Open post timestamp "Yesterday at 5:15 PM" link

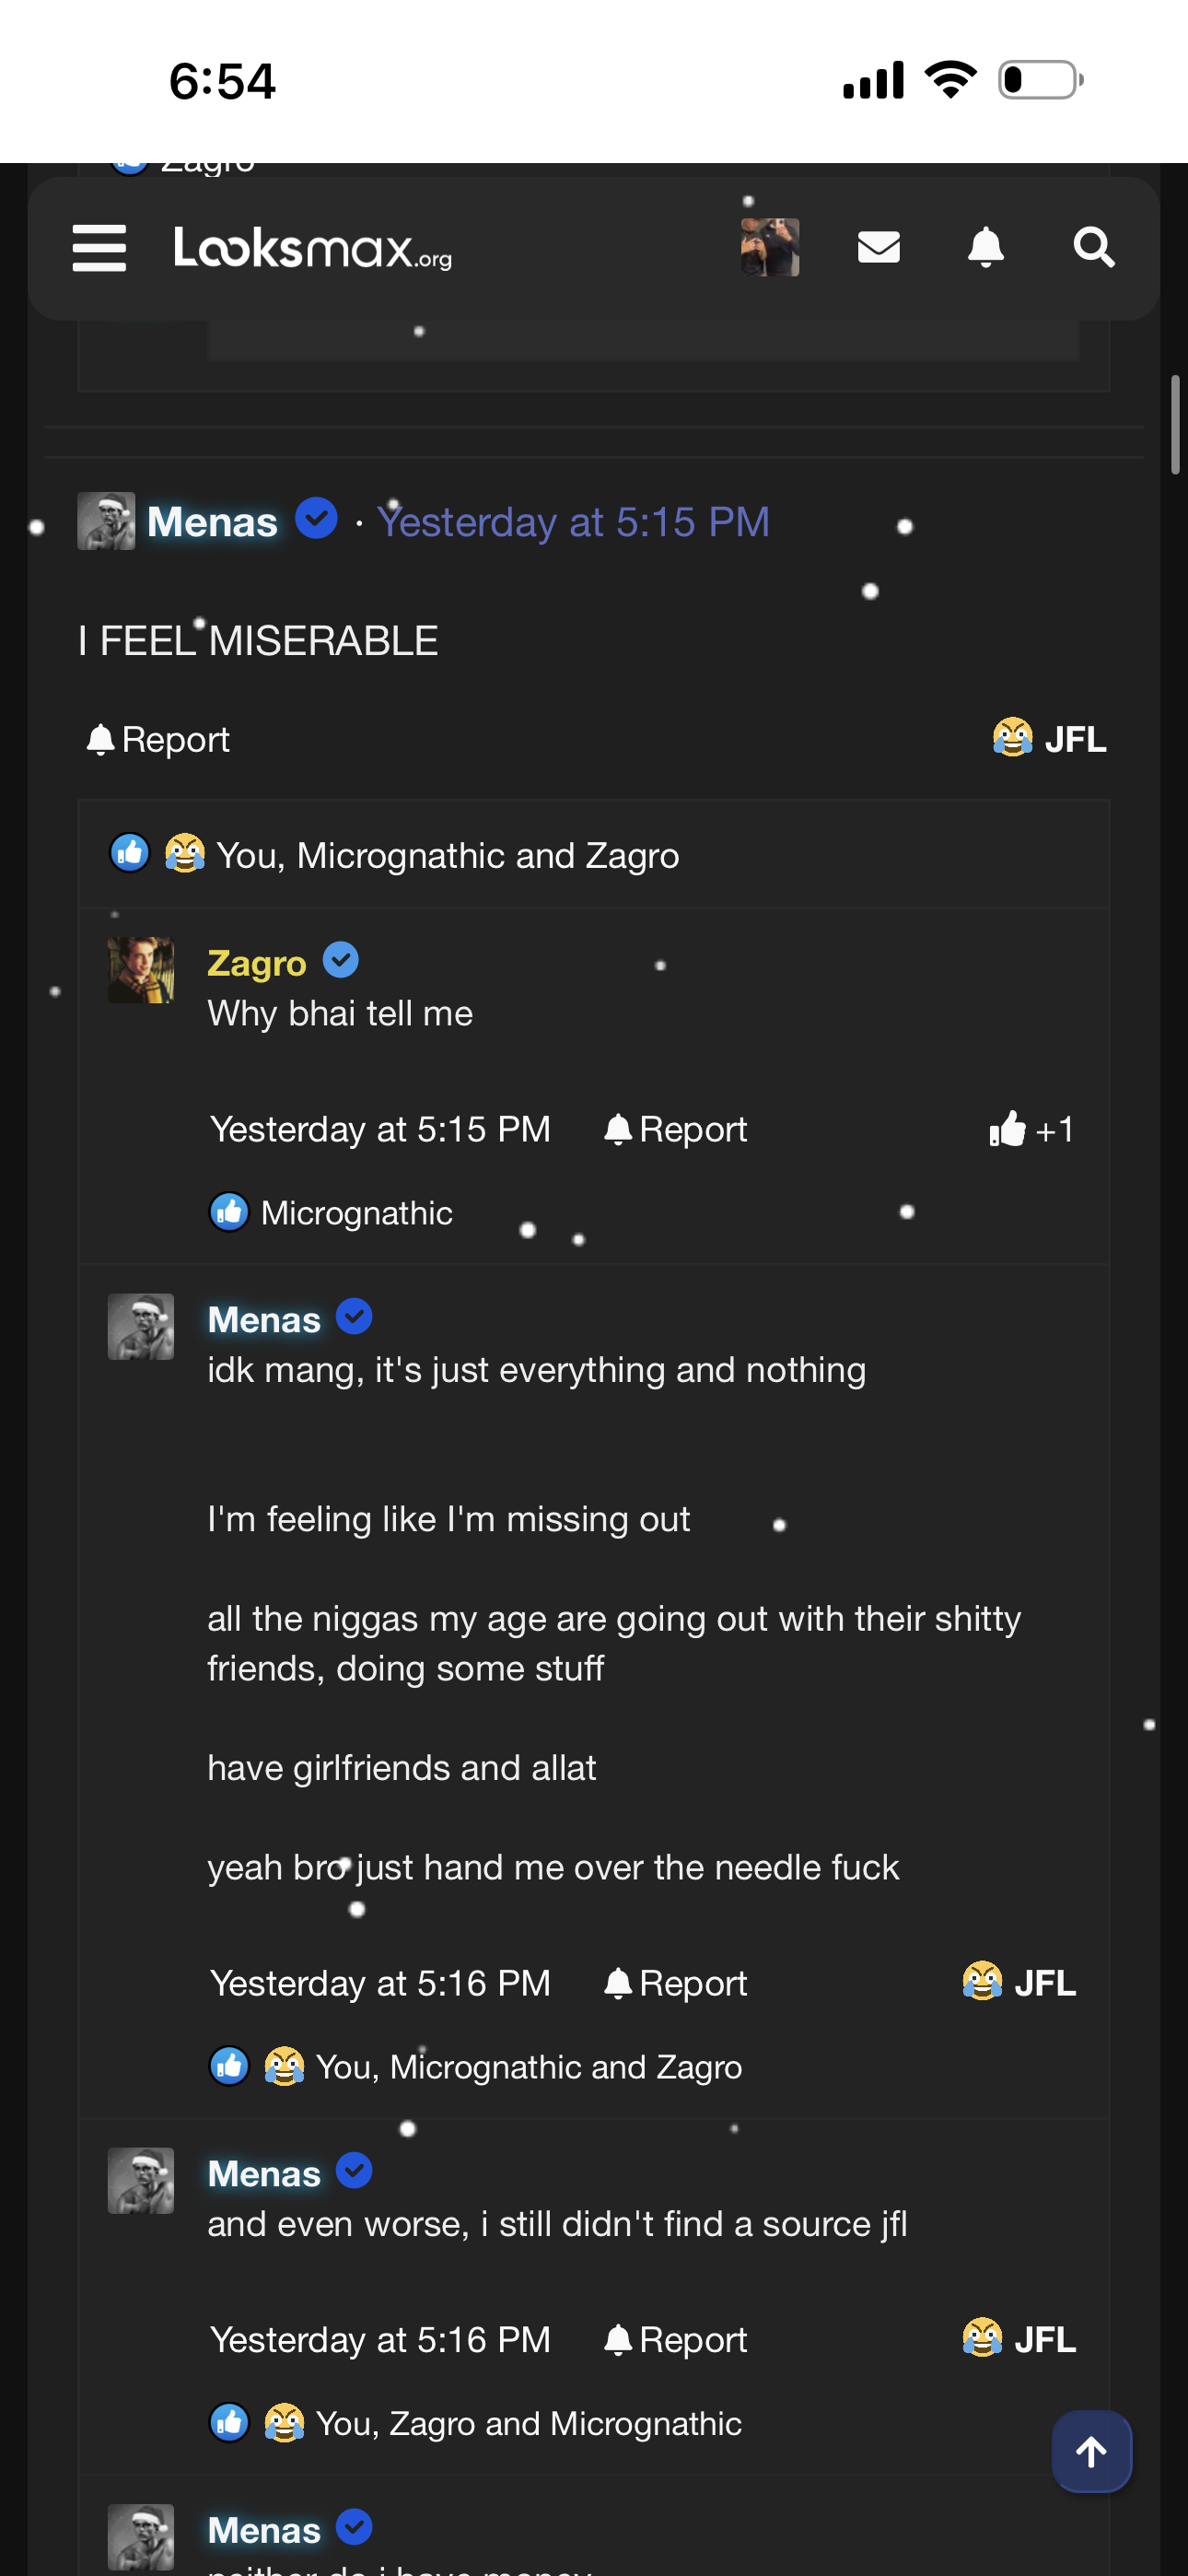point(573,522)
